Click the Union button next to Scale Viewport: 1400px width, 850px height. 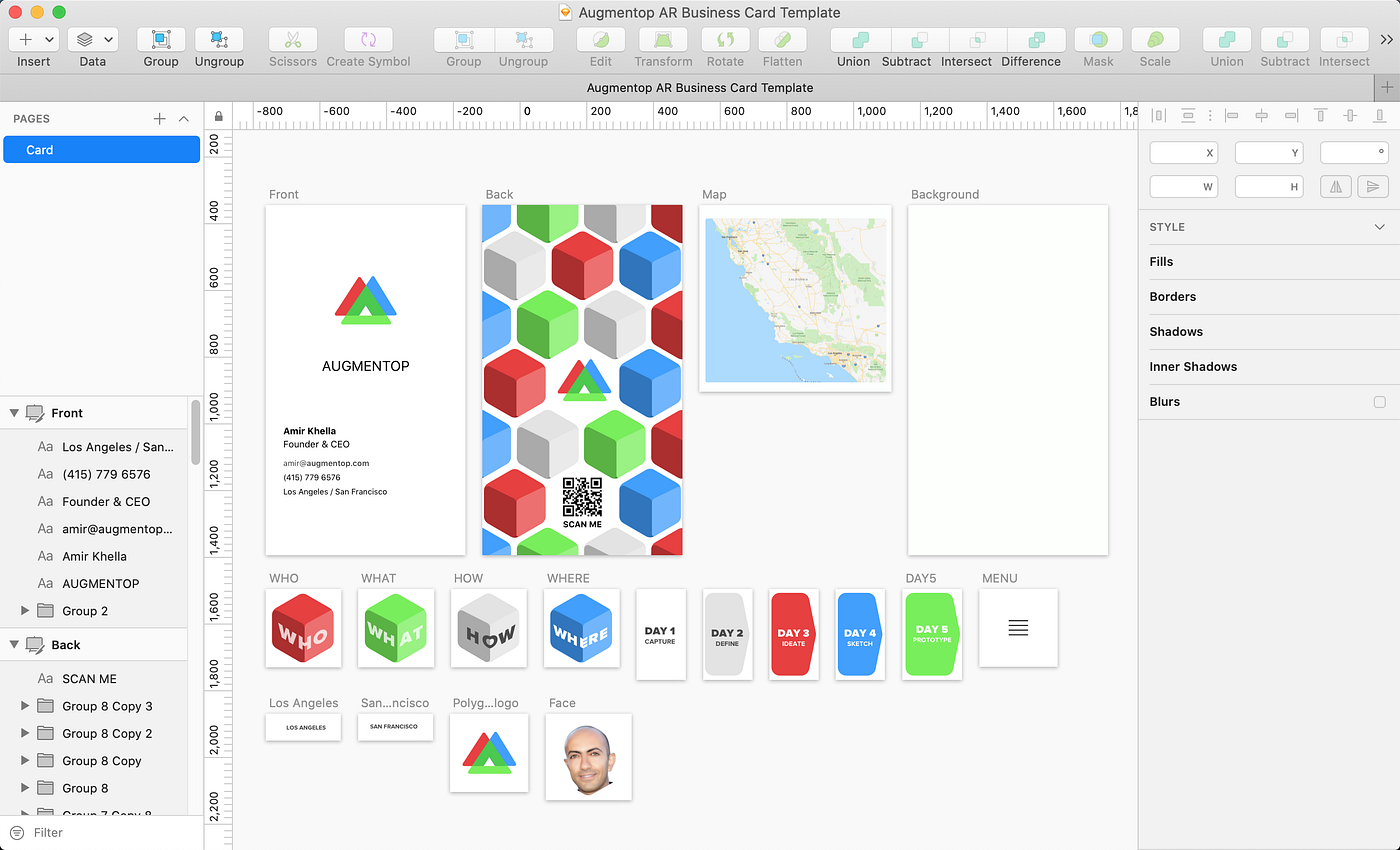(1227, 40)
